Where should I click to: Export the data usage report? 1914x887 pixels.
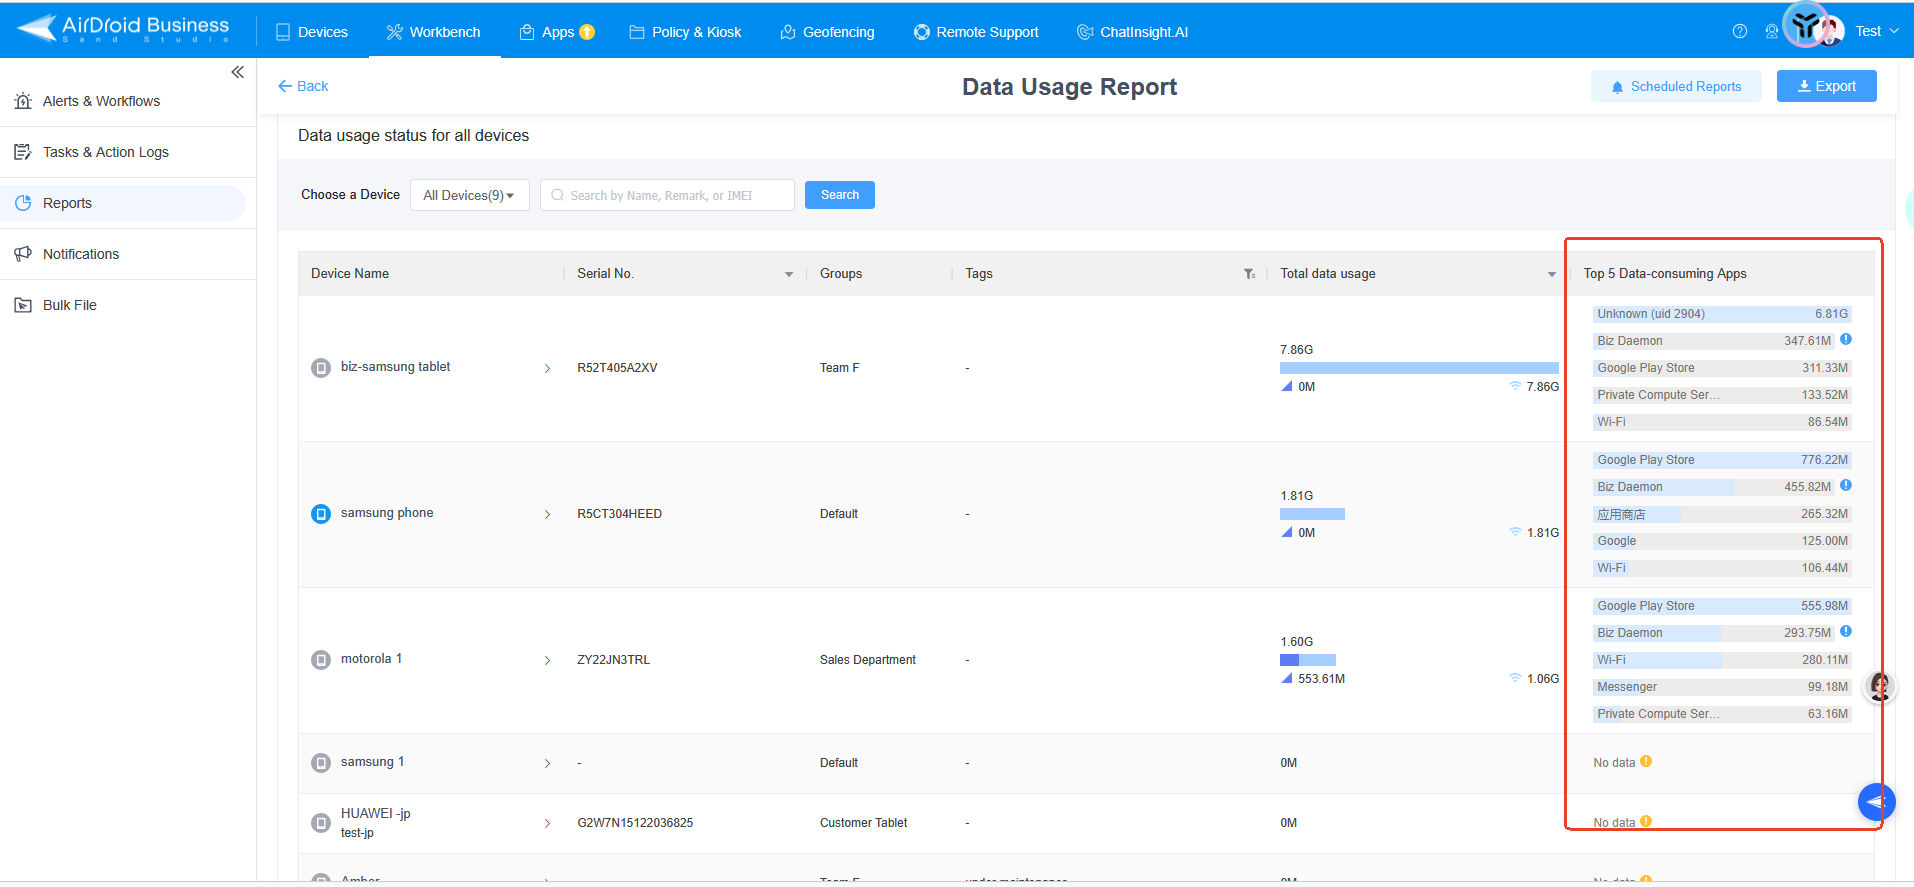1826,86
